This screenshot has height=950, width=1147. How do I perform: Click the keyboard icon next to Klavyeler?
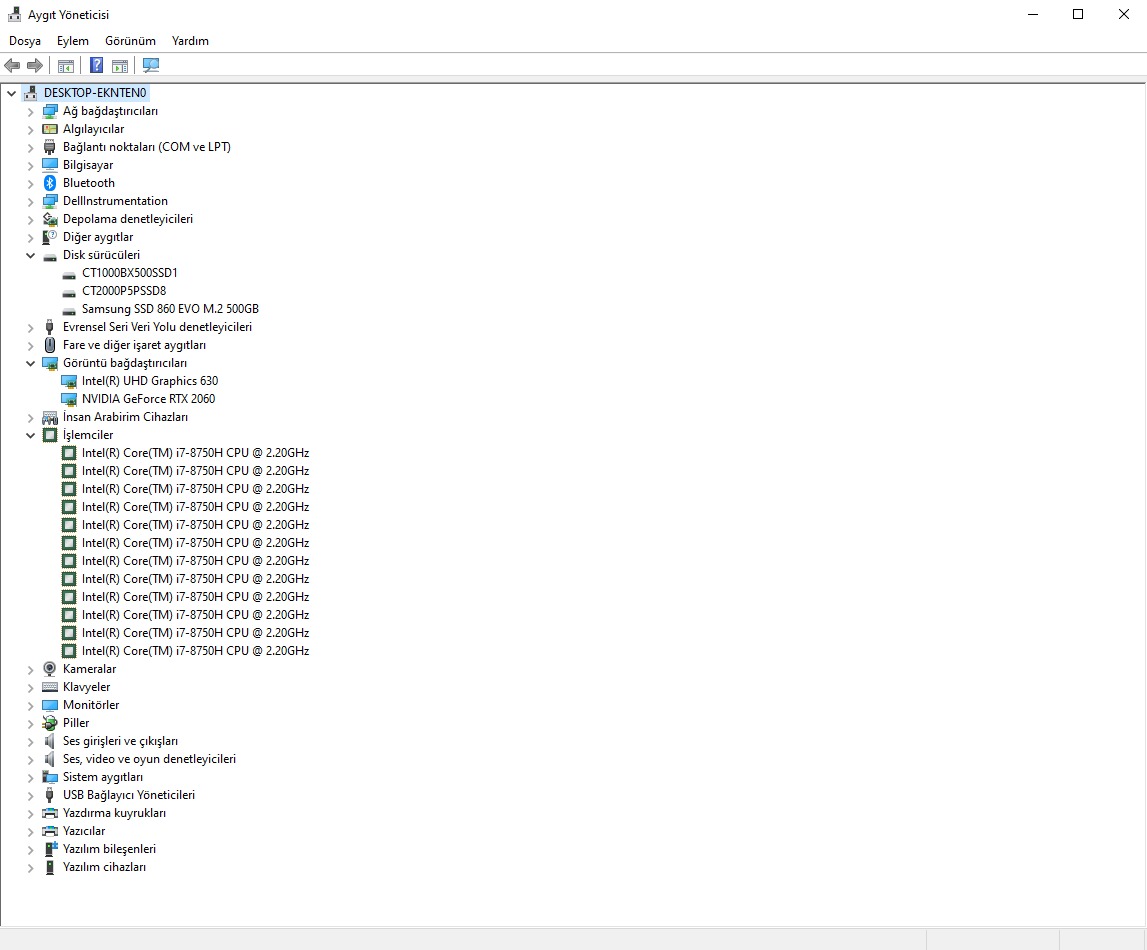click(50, 687)
